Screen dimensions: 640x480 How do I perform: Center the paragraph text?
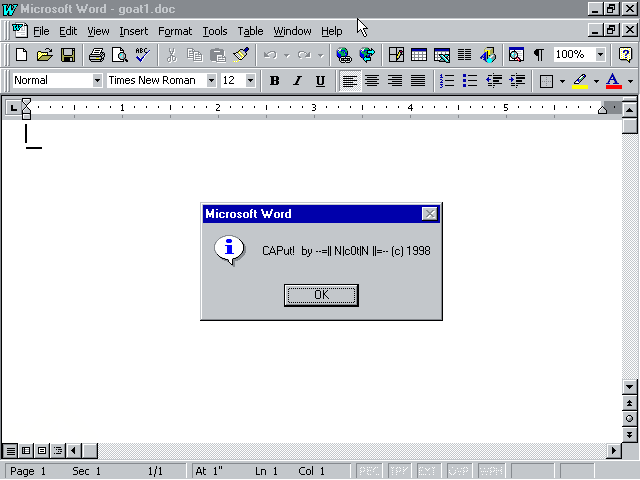[372, 81]
